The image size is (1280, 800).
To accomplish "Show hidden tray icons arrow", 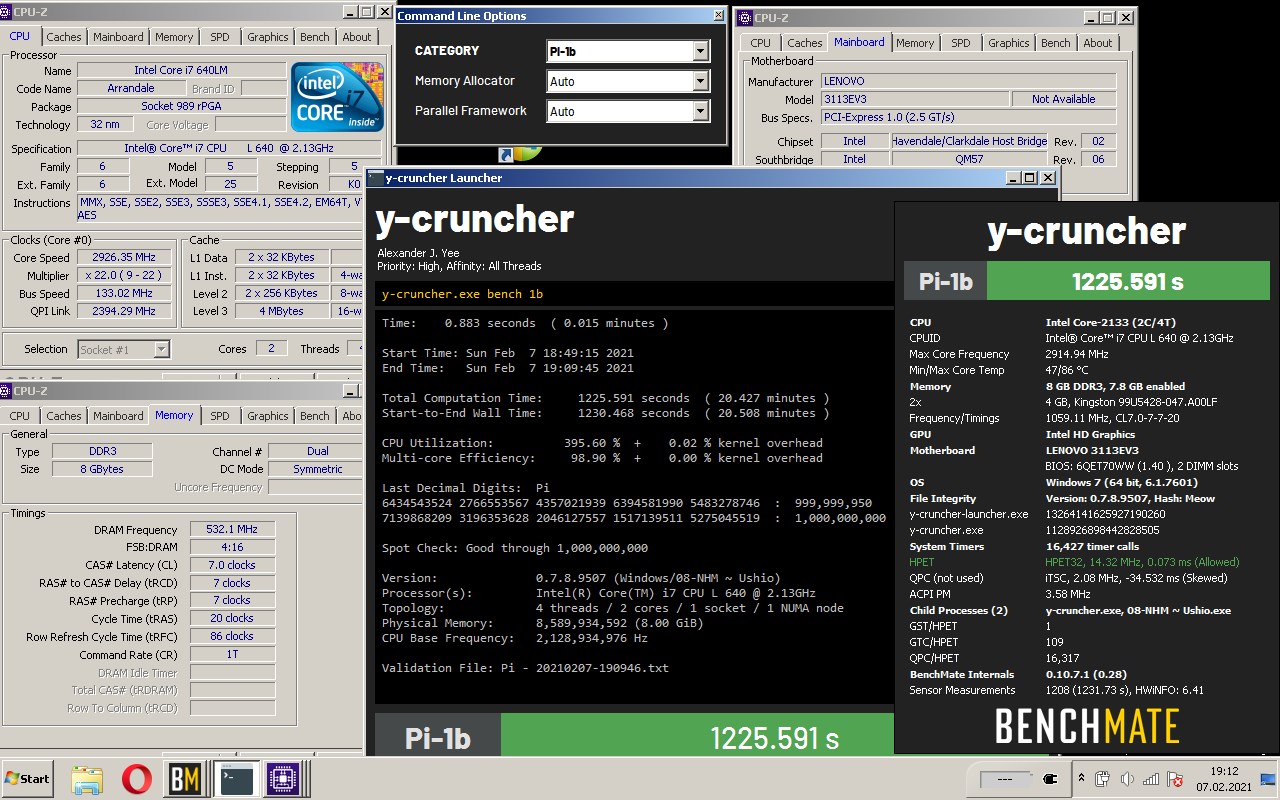I will coord(1081,778).
